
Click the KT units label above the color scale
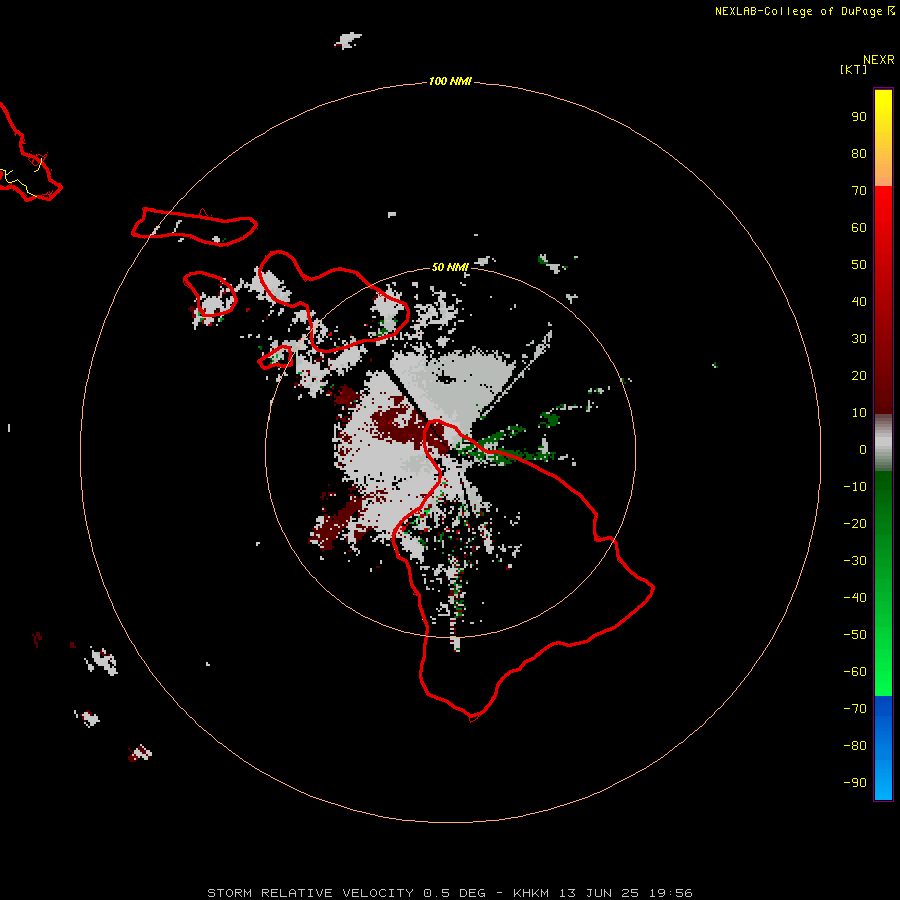pyautogui.click(x=853, y=69)
